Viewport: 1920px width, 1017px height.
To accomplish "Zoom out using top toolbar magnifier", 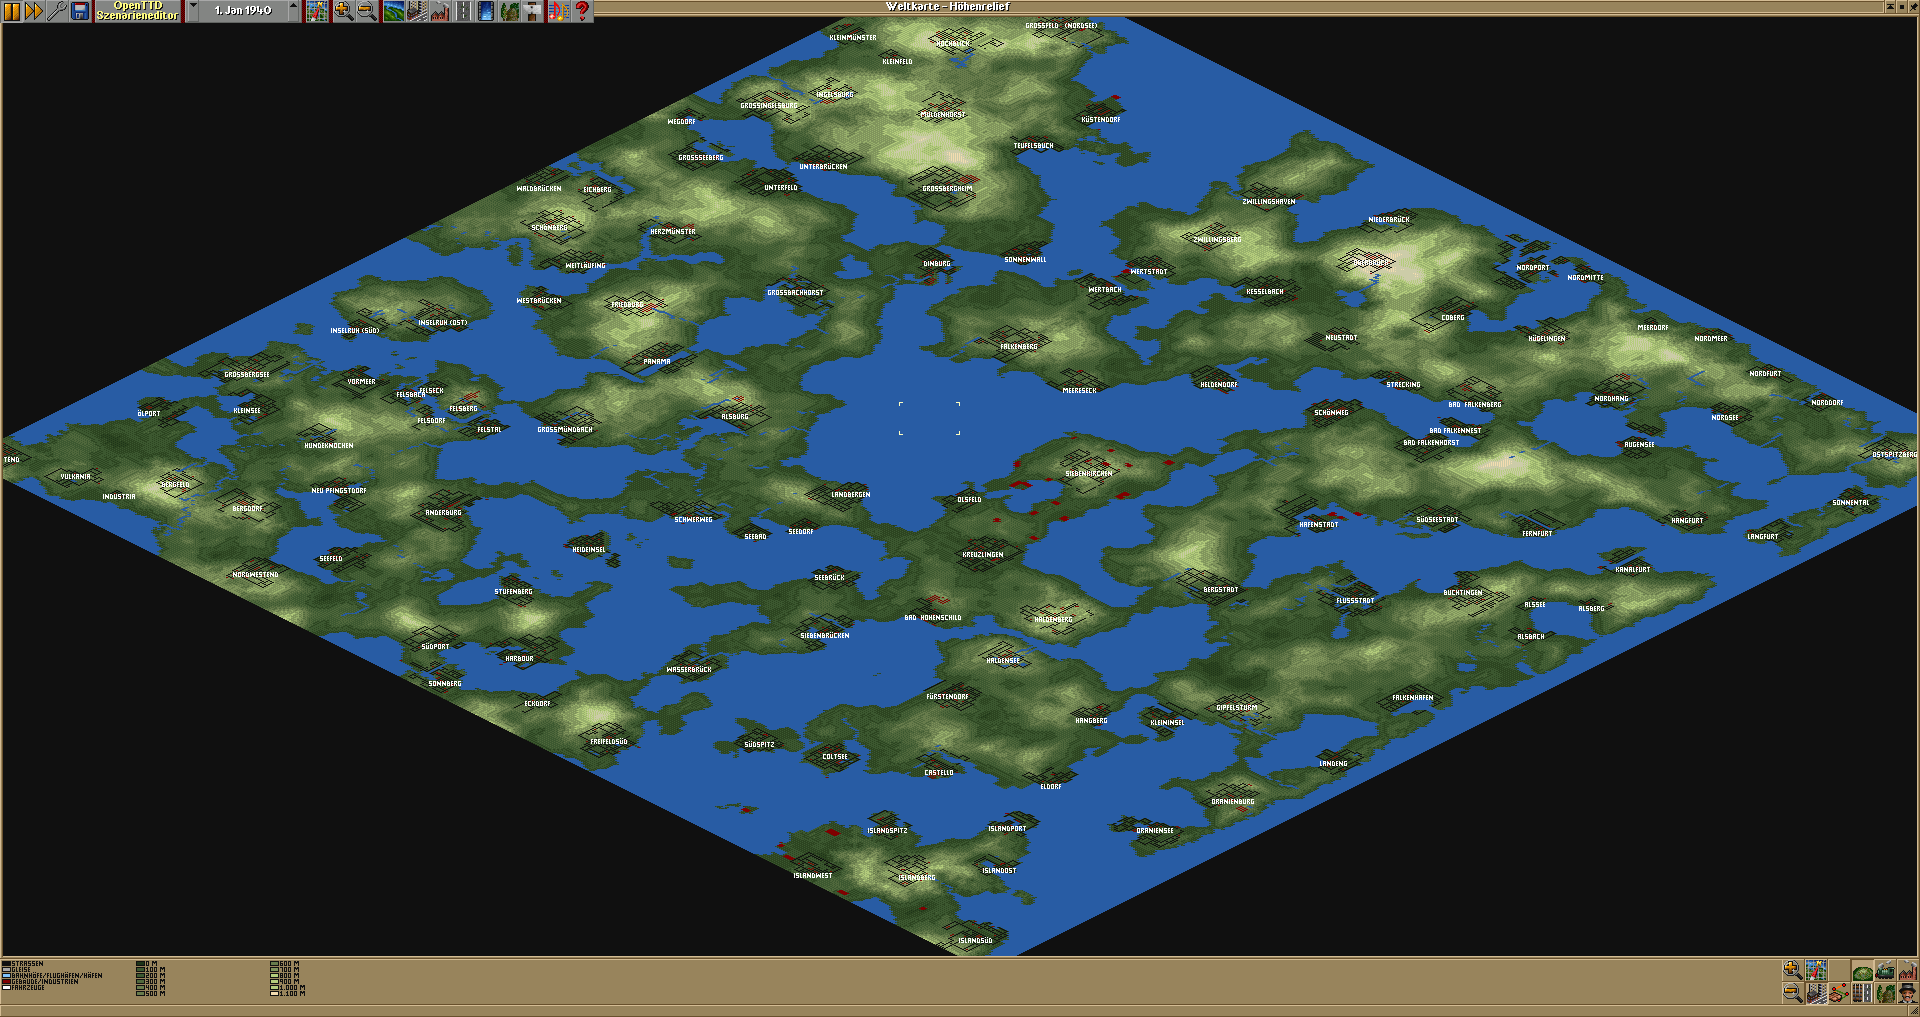I will point(366,11).
